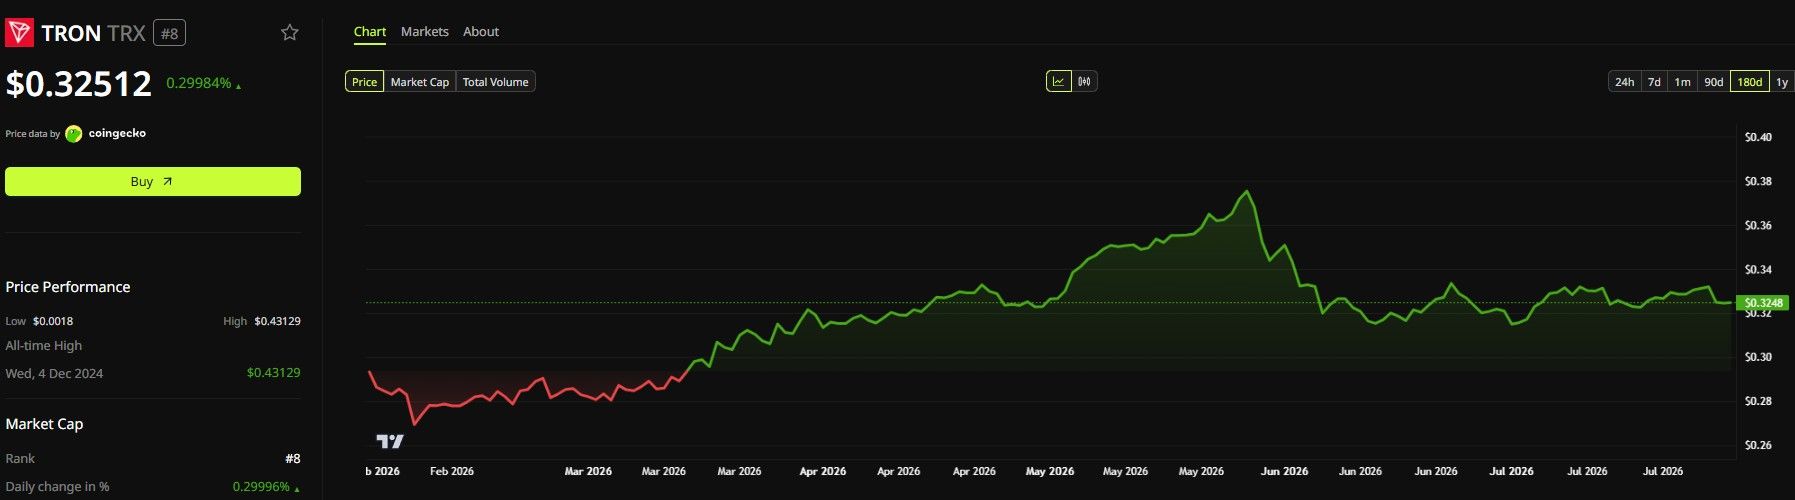
Task: Switch to candlestick chart view icon
Action: click(1084, 81)
